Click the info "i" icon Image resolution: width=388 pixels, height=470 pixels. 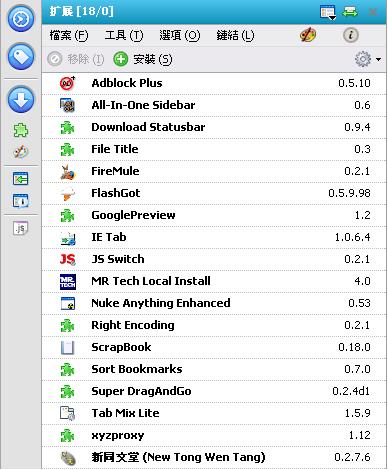pyautogui.click(x=351, y=35)
